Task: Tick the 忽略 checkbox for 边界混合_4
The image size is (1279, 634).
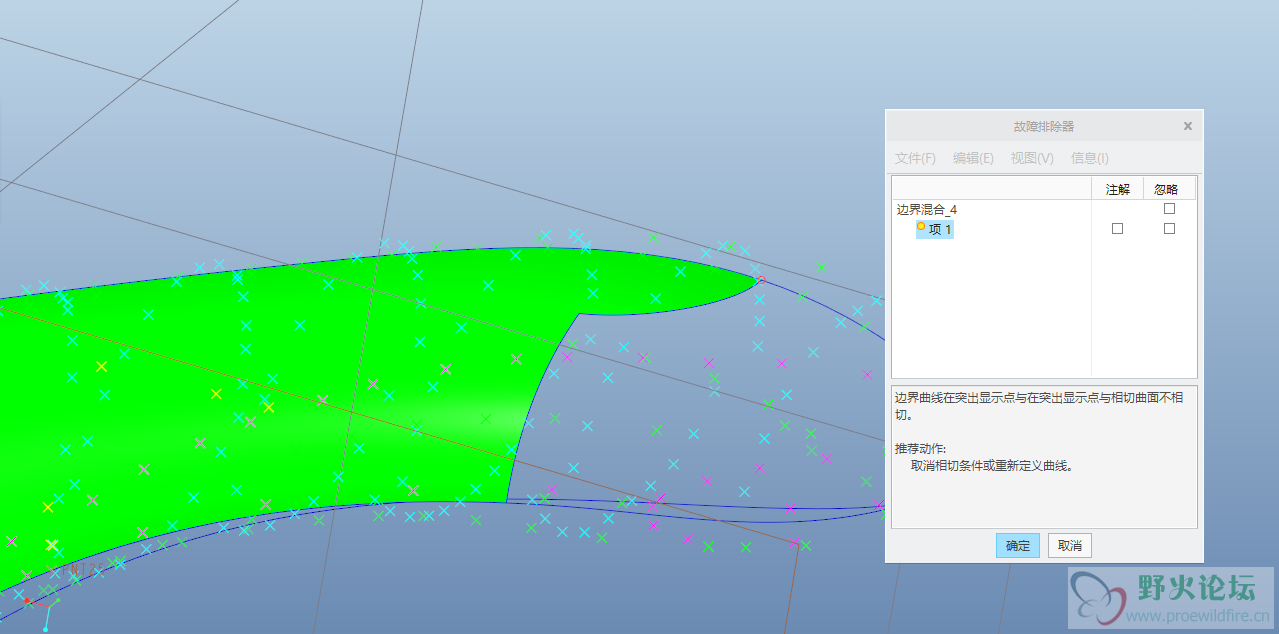Action: [x=1169, y=209]
